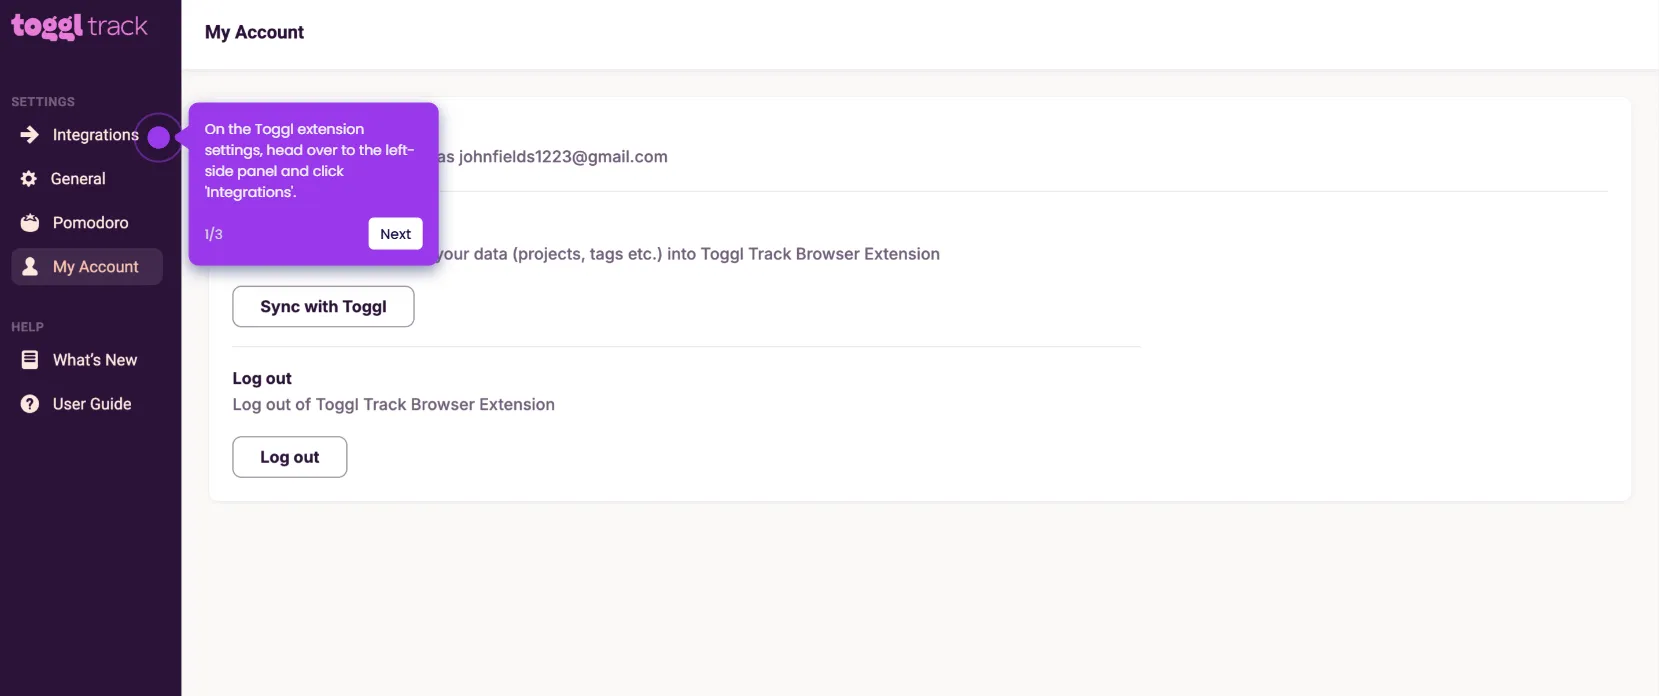Open the User Guide link
Image resolution: width=1659 pixels, height=696 pixels.
(x=92, y=404)
